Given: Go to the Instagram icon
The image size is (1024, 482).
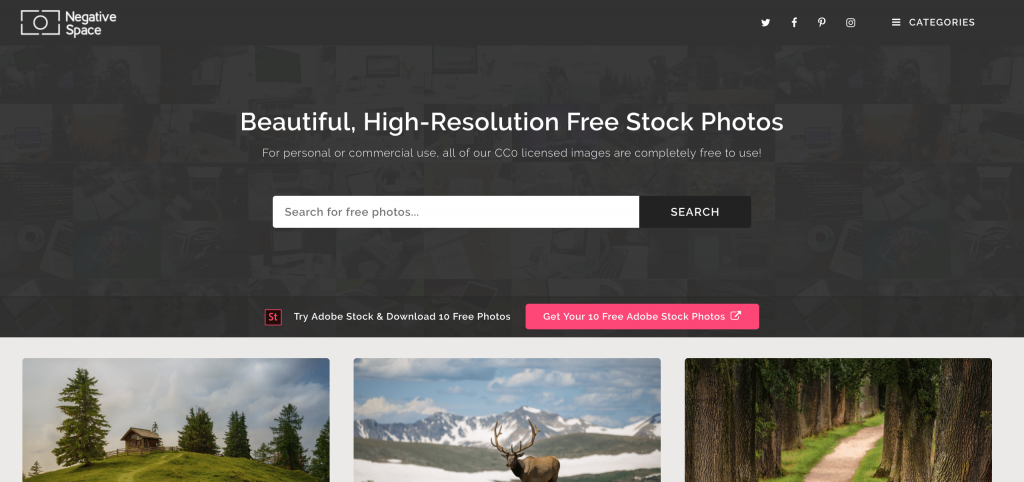Looking at the screenshot, I should (850, 22).
